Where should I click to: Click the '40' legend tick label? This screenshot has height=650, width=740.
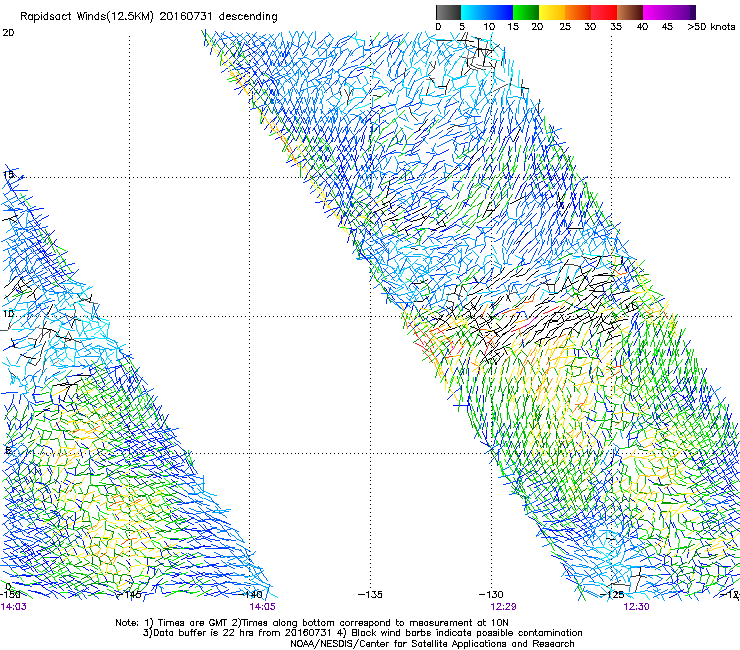(642, 27)
